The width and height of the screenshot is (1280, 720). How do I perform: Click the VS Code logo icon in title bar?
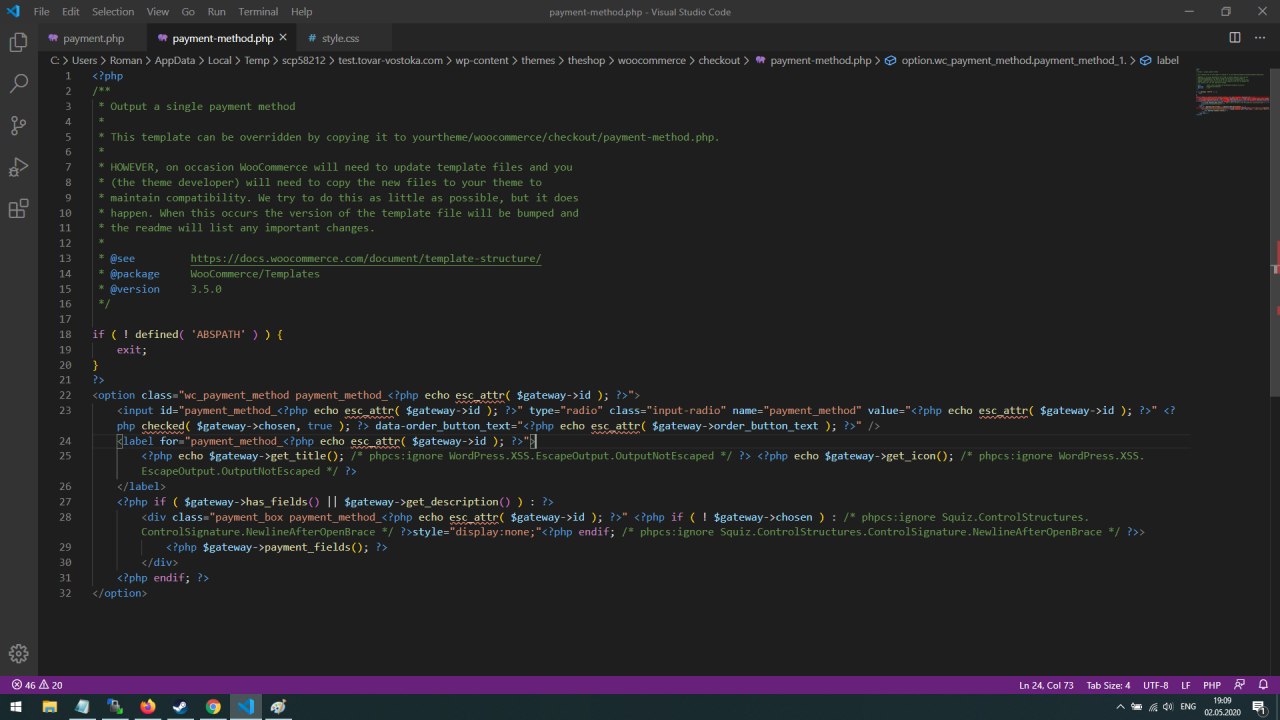point(13,11)
